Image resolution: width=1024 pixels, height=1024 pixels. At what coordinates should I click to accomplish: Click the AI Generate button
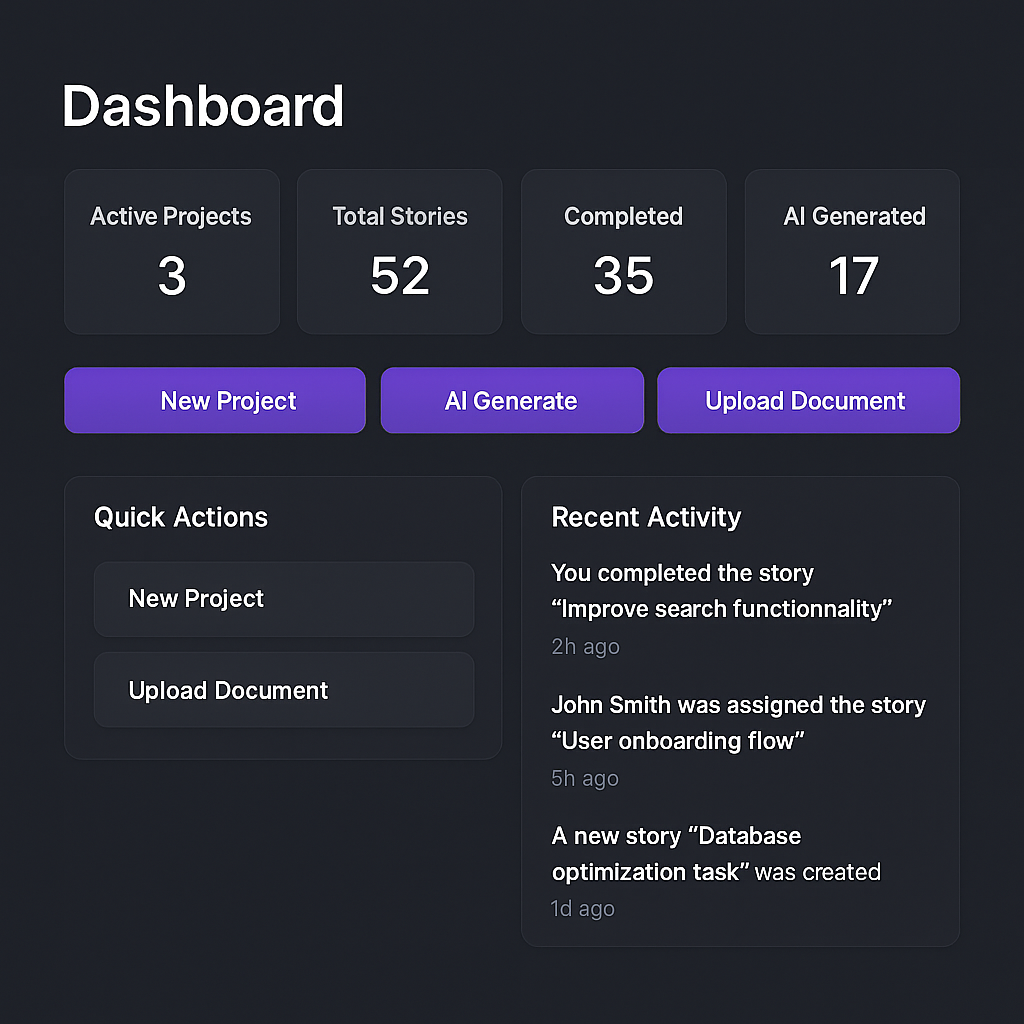tap(511, 400)
